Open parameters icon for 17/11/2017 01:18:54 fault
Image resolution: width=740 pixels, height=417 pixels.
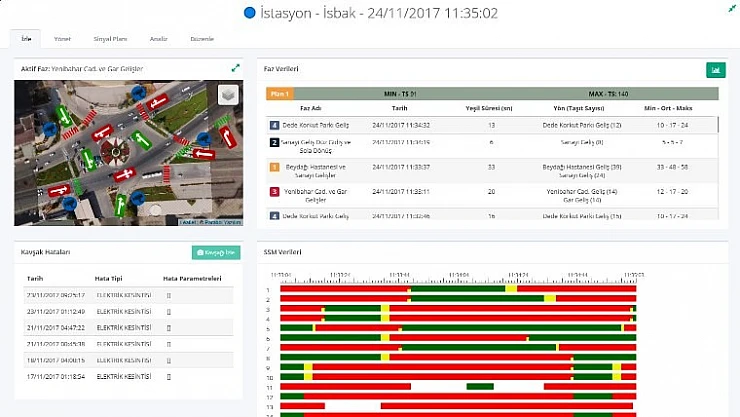click(168, 377)
